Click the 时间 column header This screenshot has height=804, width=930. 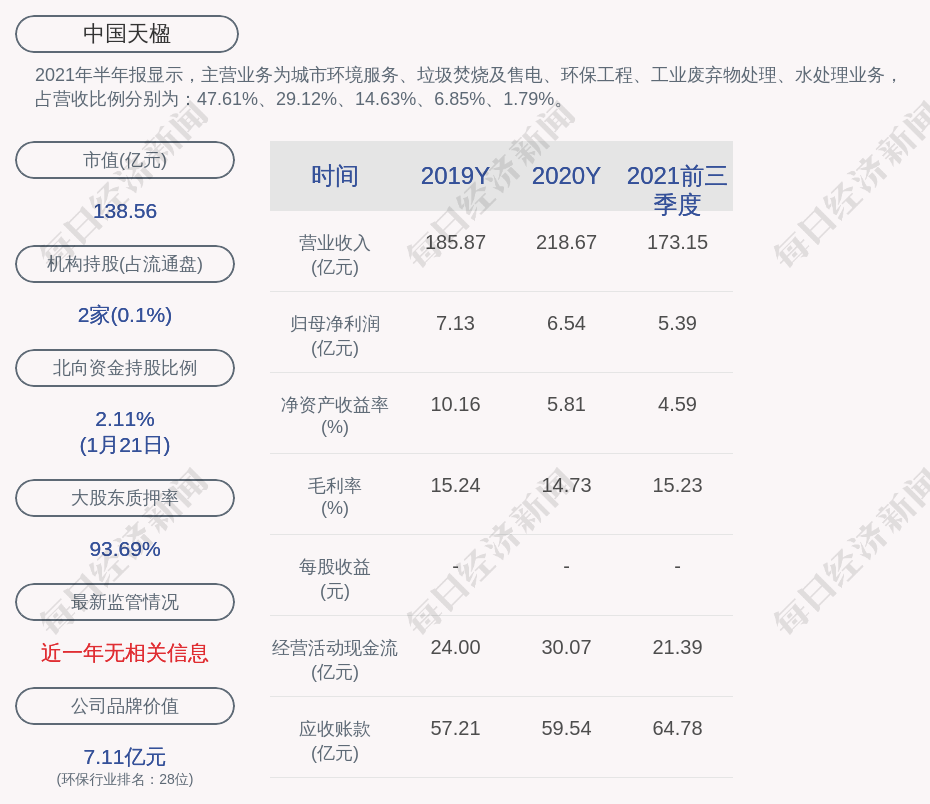[x=335, y=176]
